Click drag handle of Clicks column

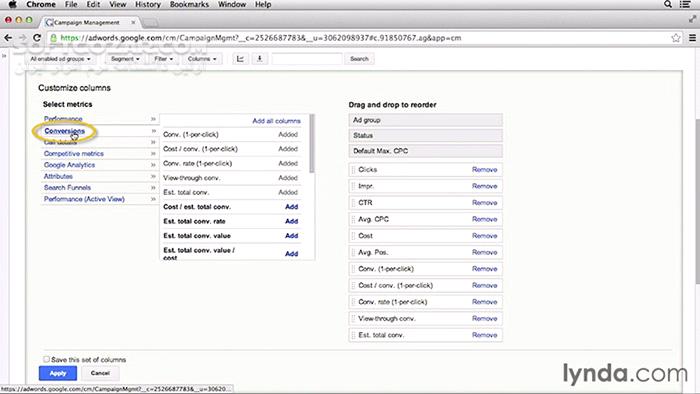[354, 170]
